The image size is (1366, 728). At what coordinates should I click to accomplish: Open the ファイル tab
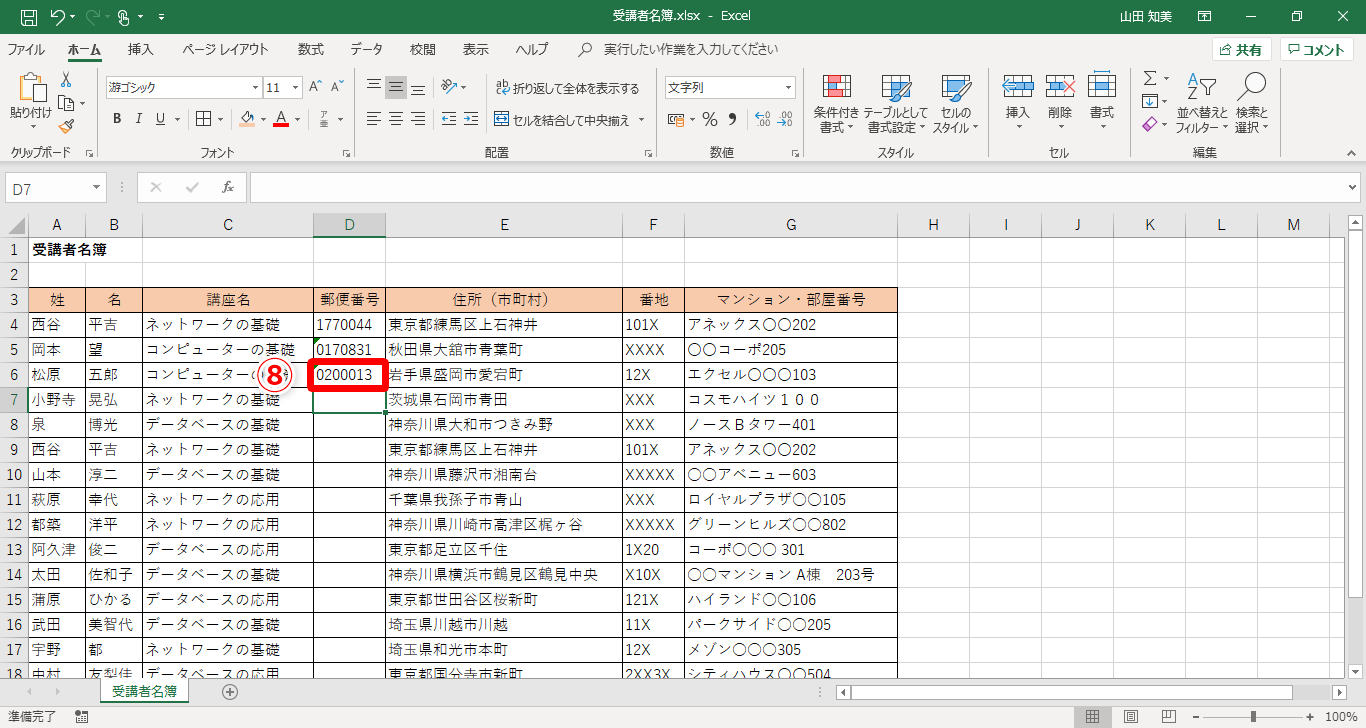coord(26,49)
